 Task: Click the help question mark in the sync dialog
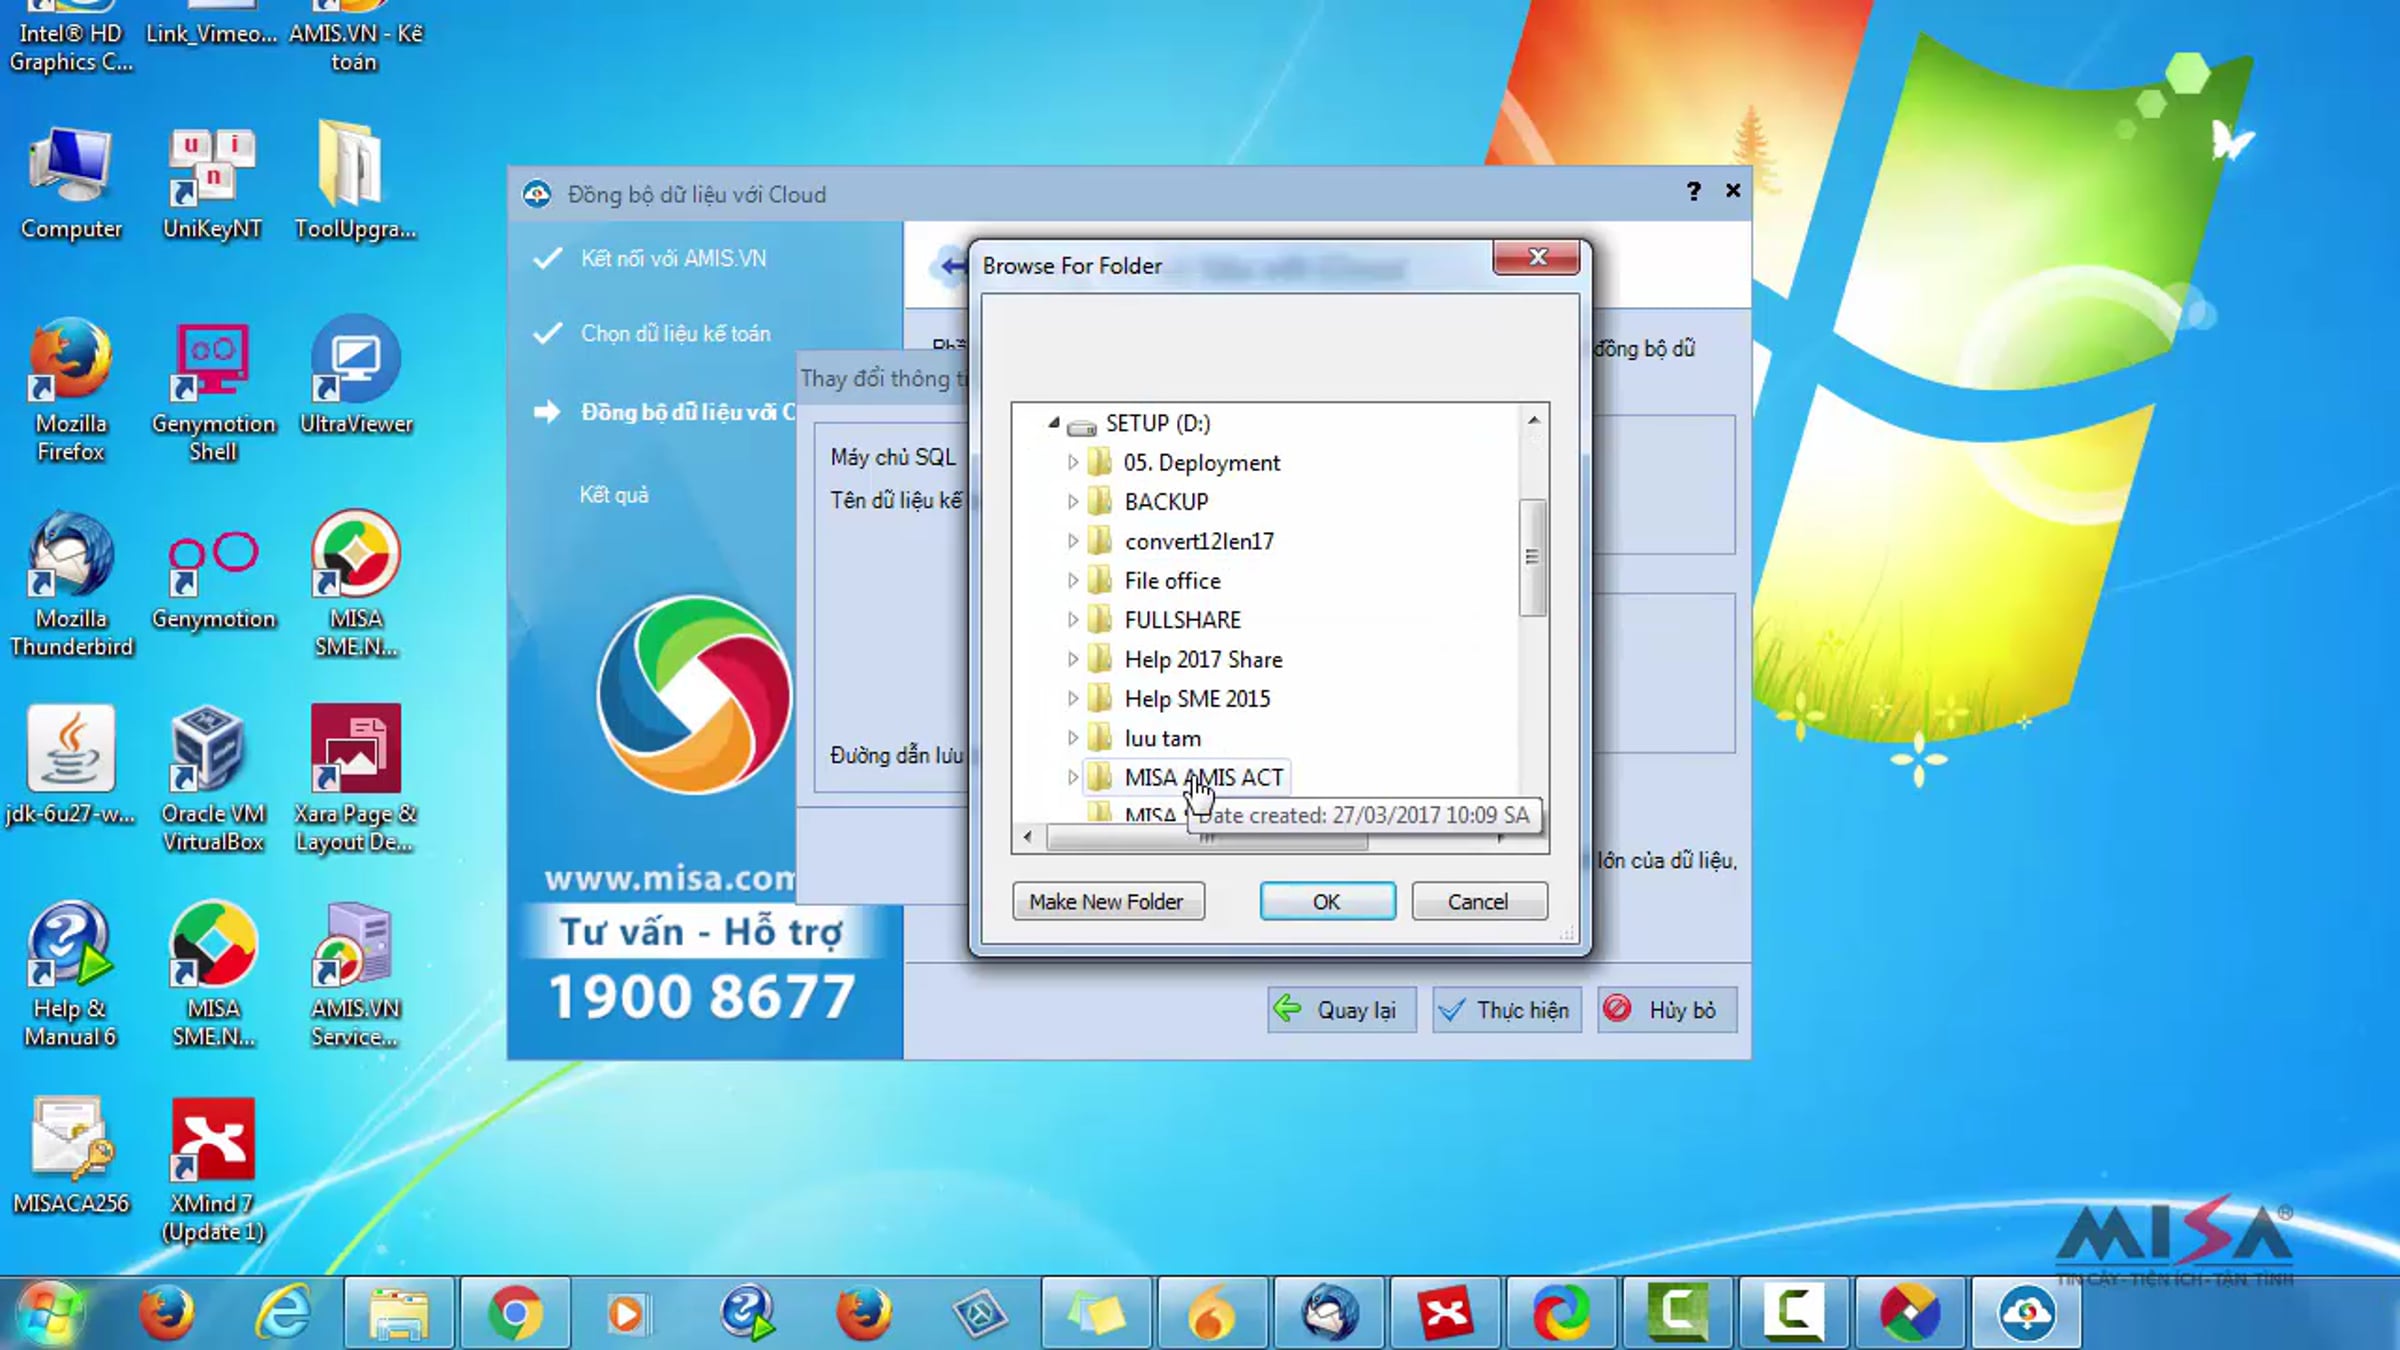[1693, 191]
